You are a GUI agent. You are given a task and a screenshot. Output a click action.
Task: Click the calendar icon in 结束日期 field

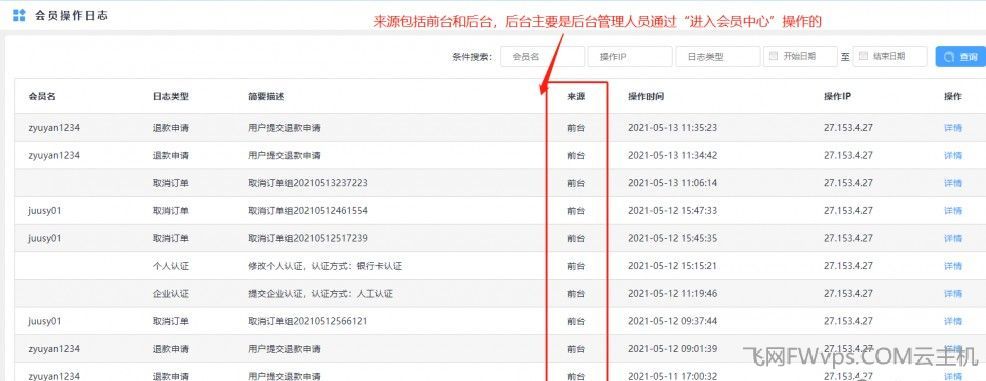coord(863,56)
